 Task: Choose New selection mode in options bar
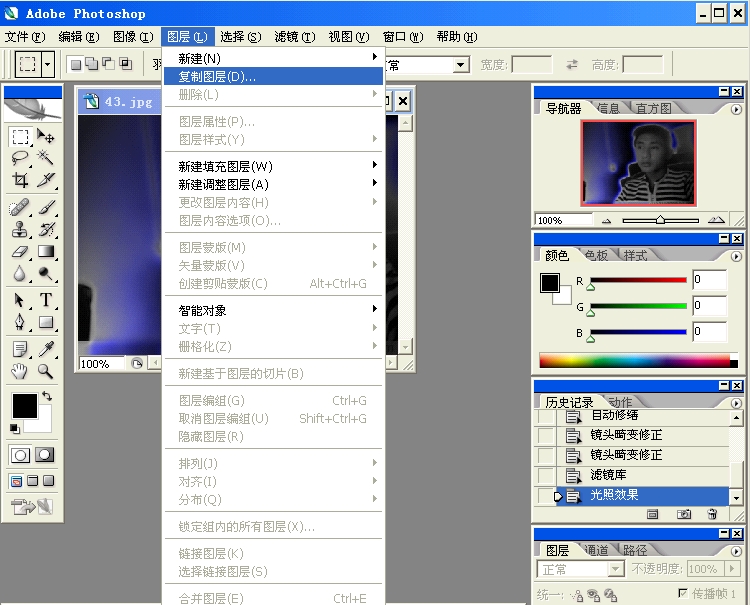coord(76,64)
